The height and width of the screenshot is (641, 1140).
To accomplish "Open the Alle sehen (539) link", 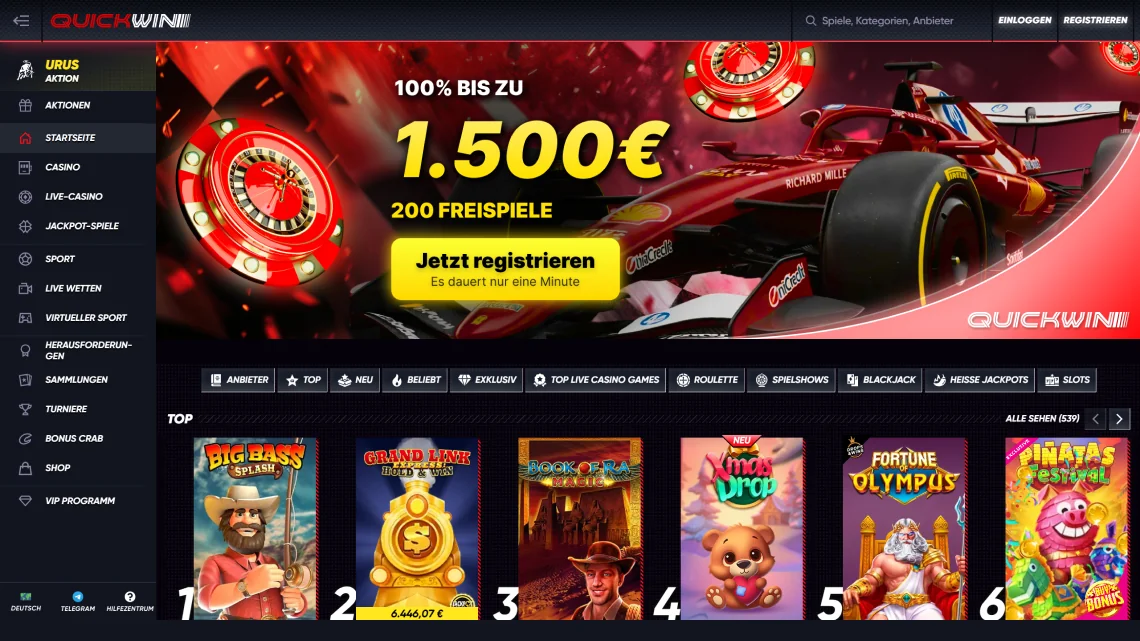I will [1042, 419].
